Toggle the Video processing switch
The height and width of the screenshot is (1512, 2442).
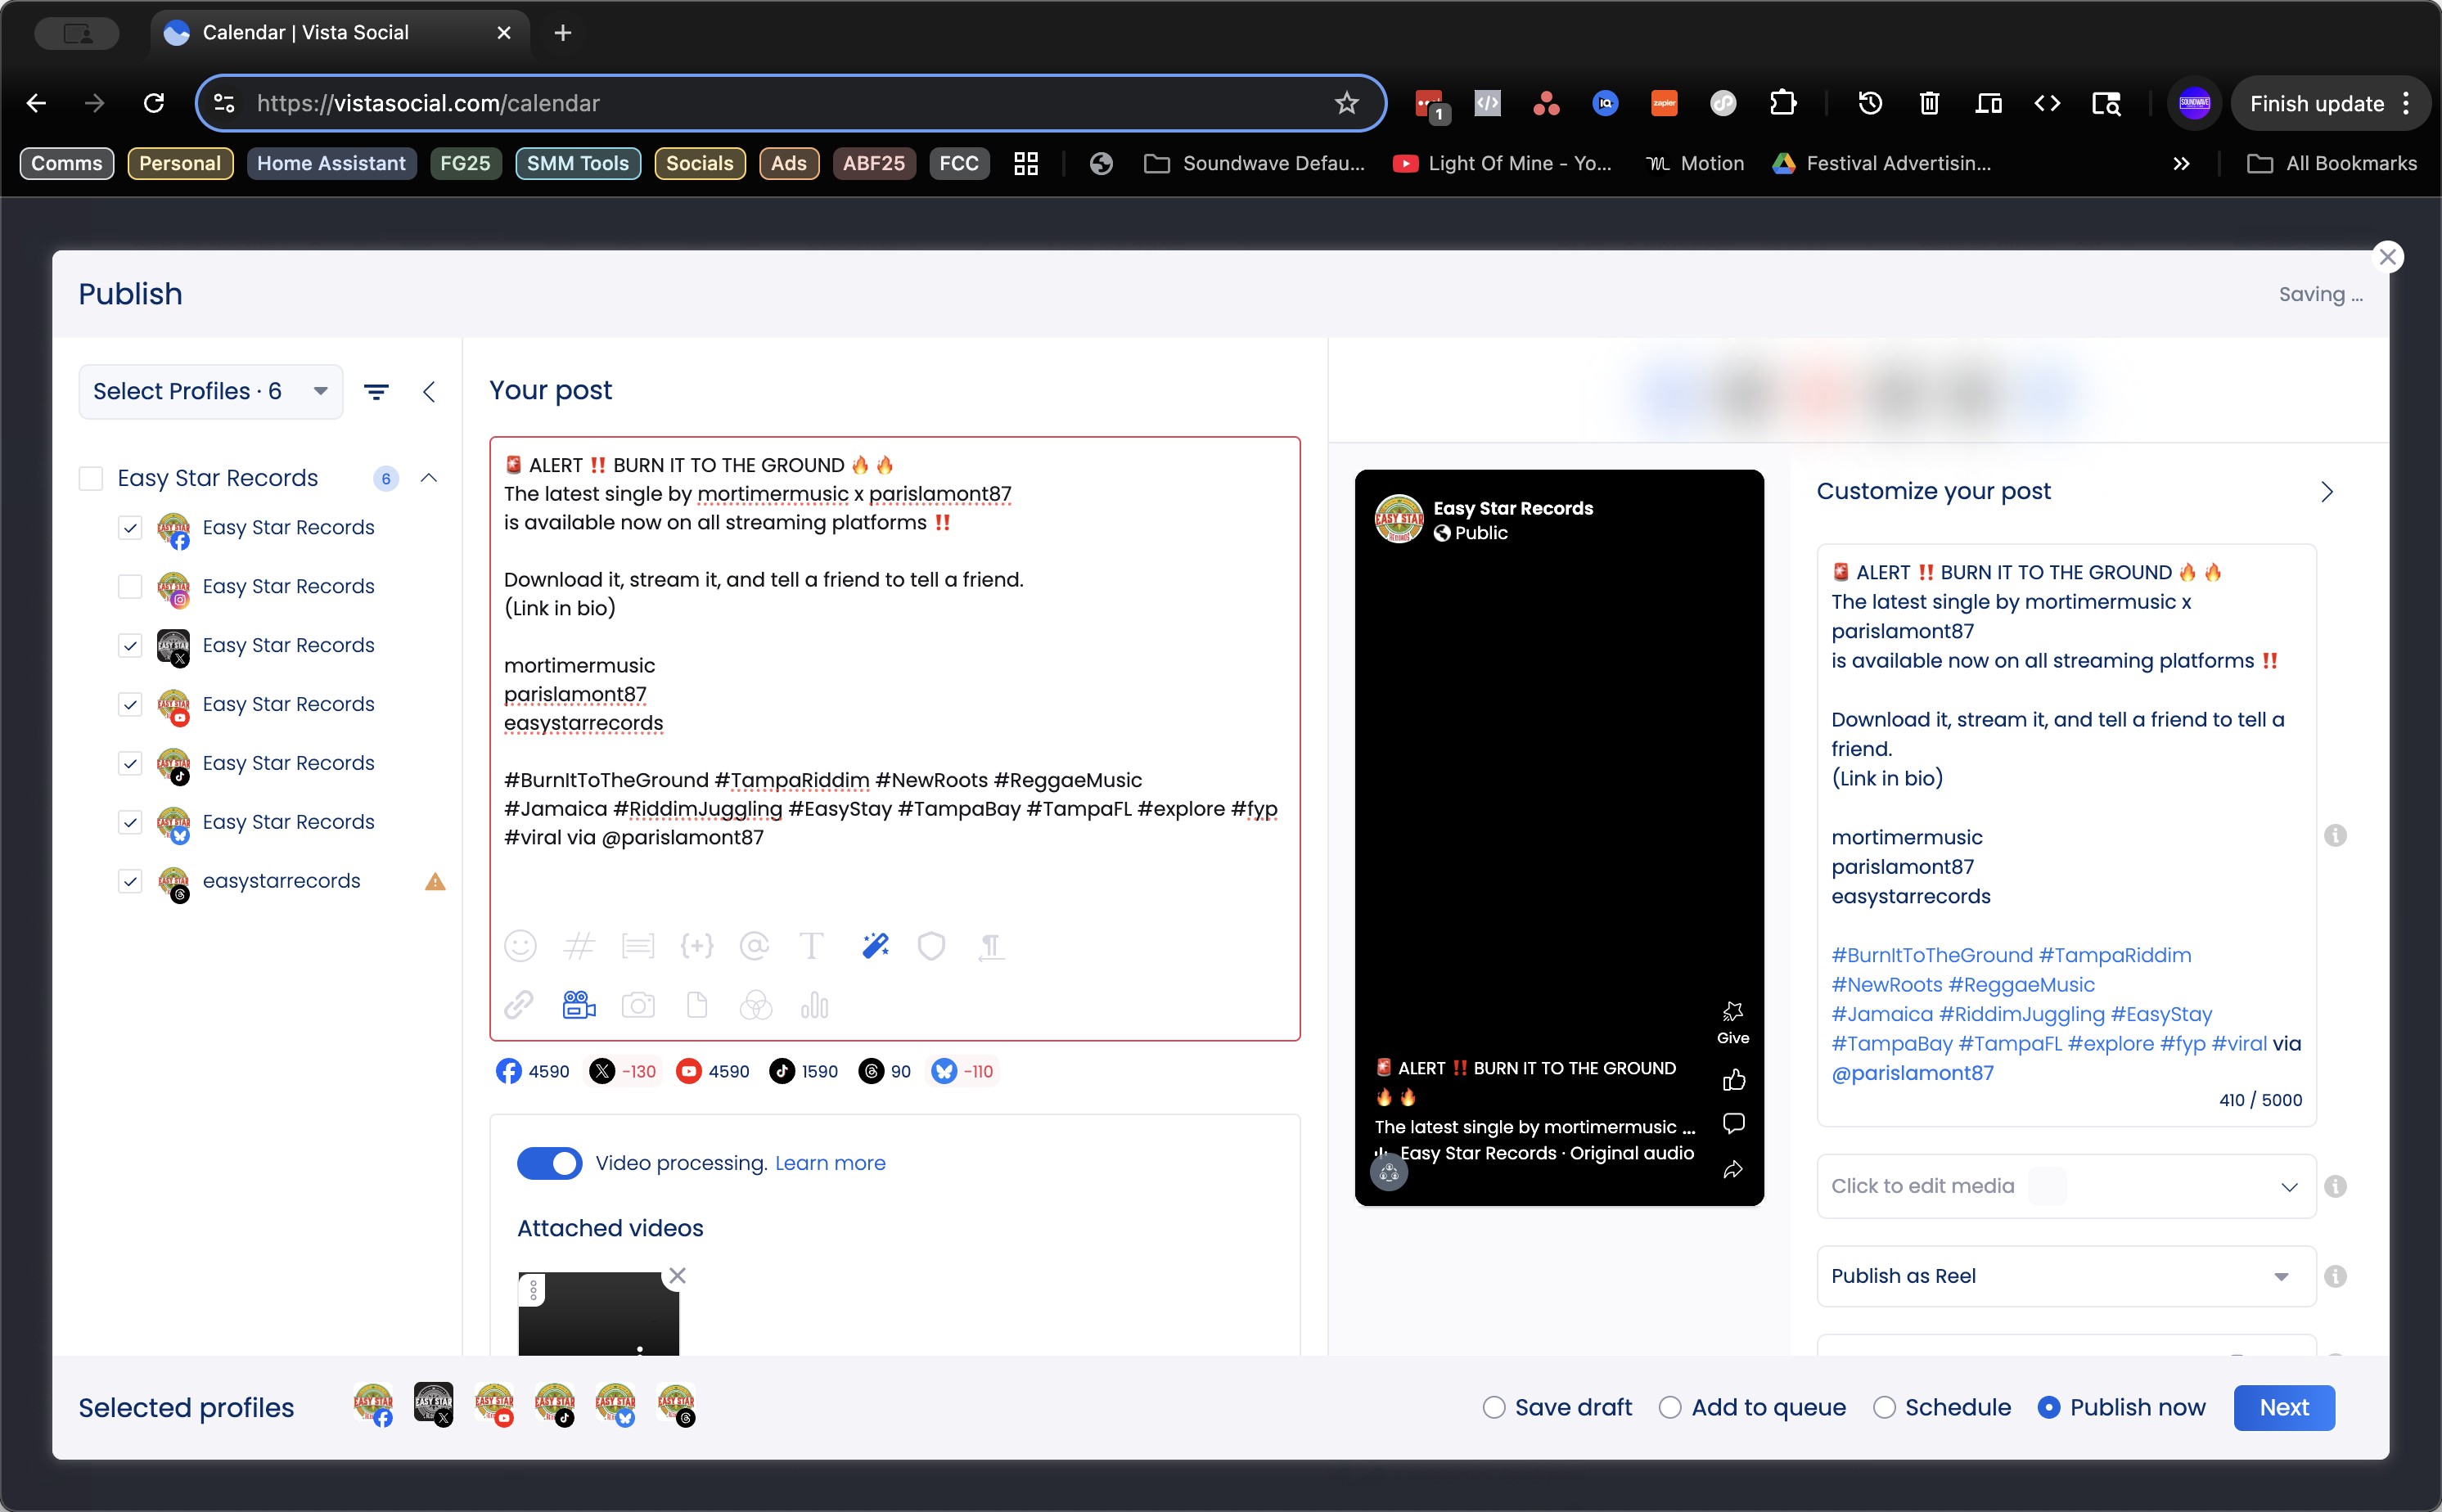[549, 1163]
